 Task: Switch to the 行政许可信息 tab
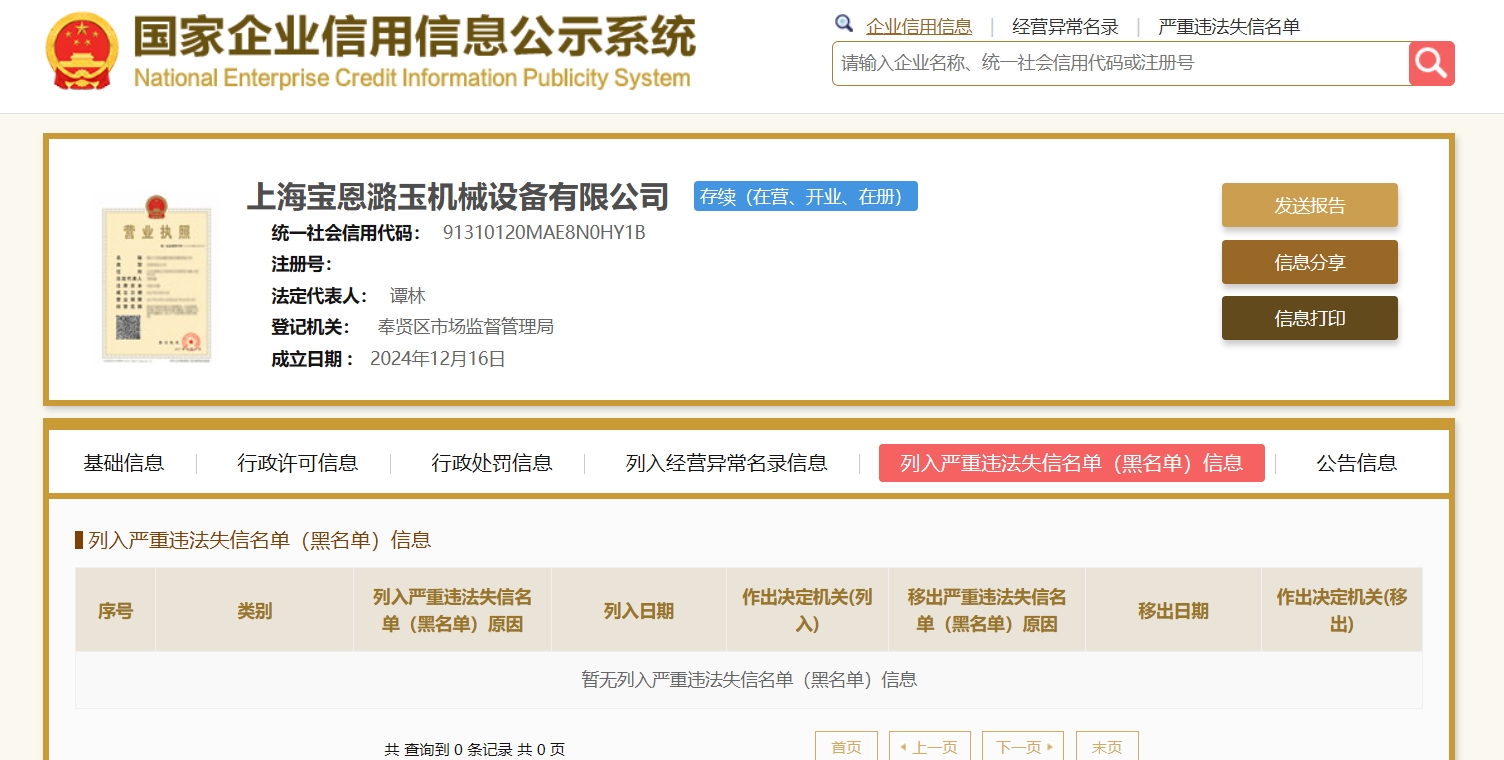coord(298,463)
